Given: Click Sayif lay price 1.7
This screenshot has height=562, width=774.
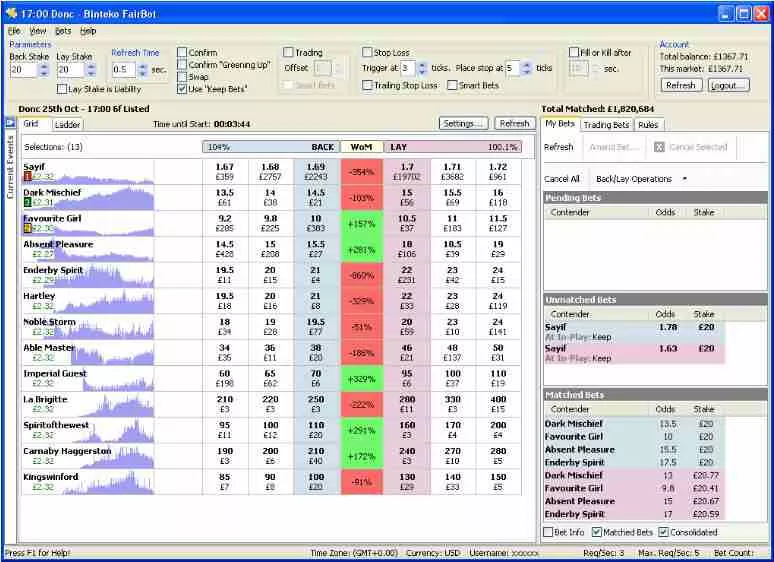Looking at the screenshot, I should pos(407,172).
